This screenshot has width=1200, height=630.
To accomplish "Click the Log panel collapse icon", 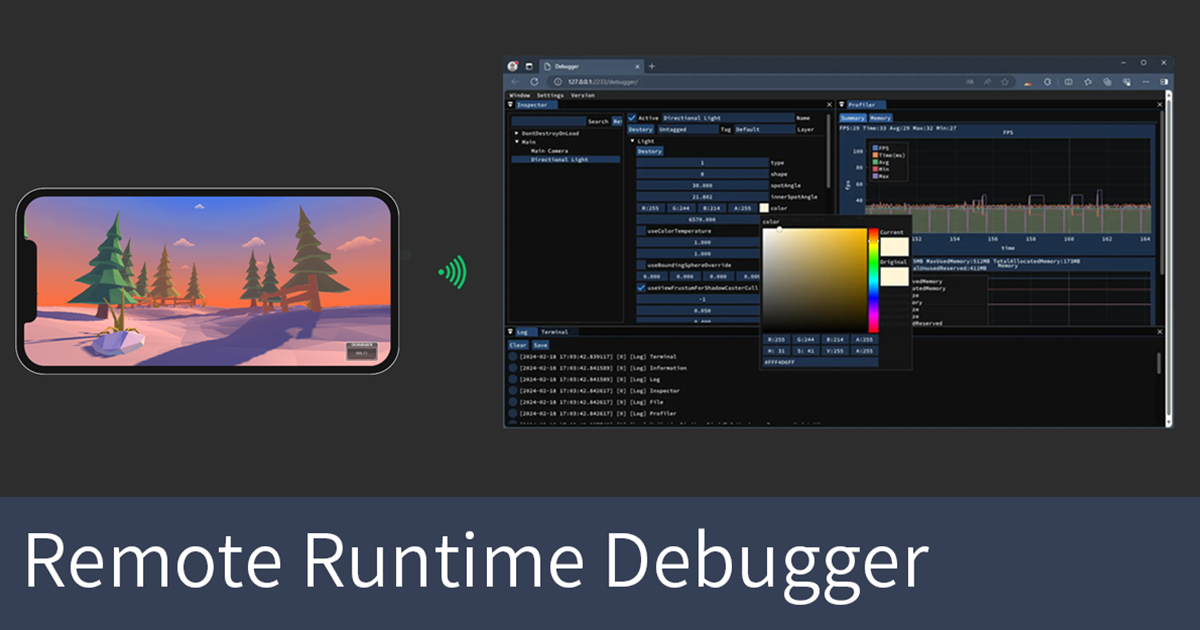I will coord(509,331).
